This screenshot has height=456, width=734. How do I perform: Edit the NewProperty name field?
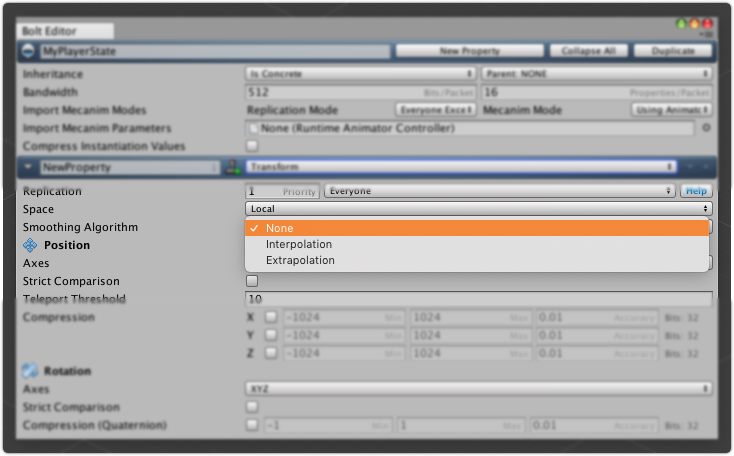pos(129,167)
